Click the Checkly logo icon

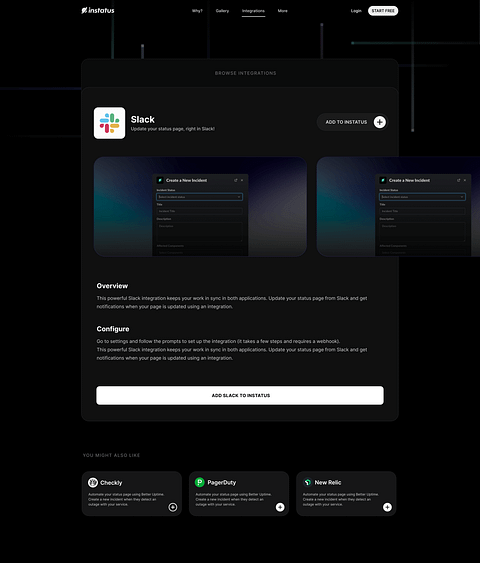tap(93, 482)
